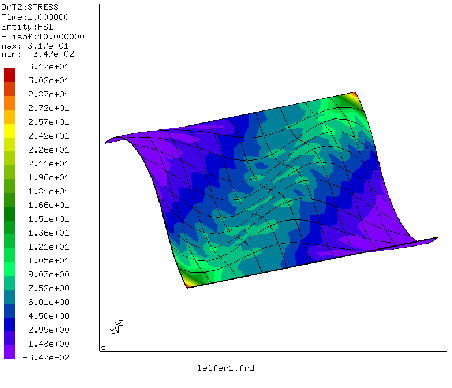Click the .frd file name below plot
The image size is (452, 388).
(226, 368)
